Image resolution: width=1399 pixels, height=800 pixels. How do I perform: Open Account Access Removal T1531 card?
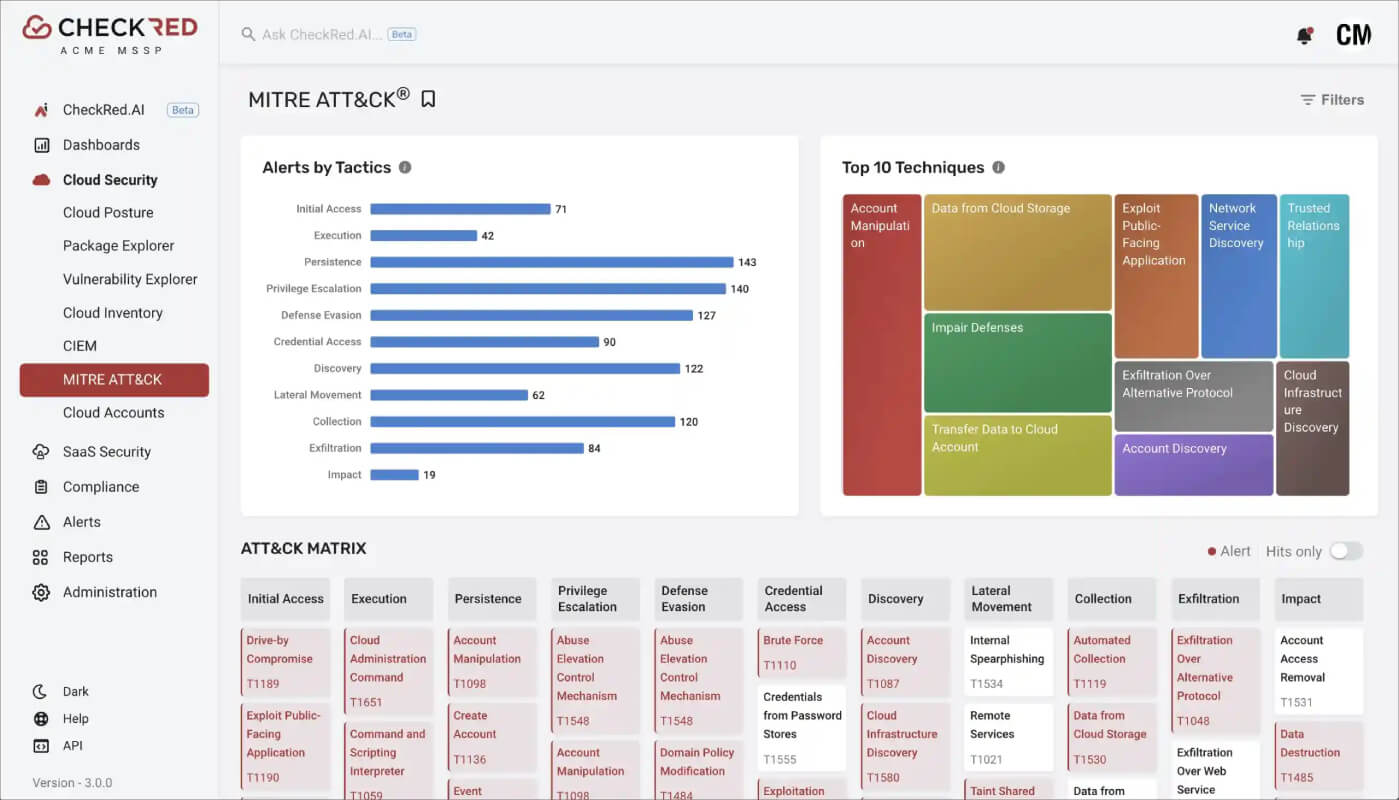pos(1319,672)
